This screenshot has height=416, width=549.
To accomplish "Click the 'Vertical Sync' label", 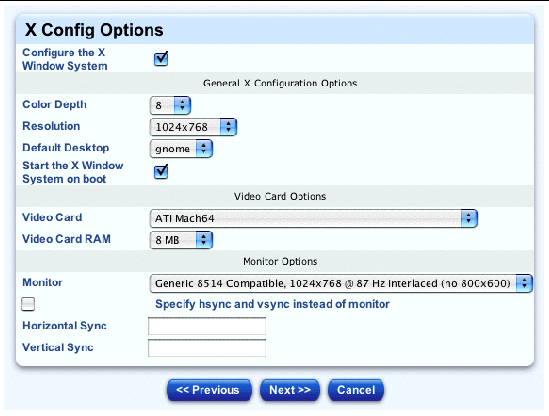I will (x=58, y=347).
